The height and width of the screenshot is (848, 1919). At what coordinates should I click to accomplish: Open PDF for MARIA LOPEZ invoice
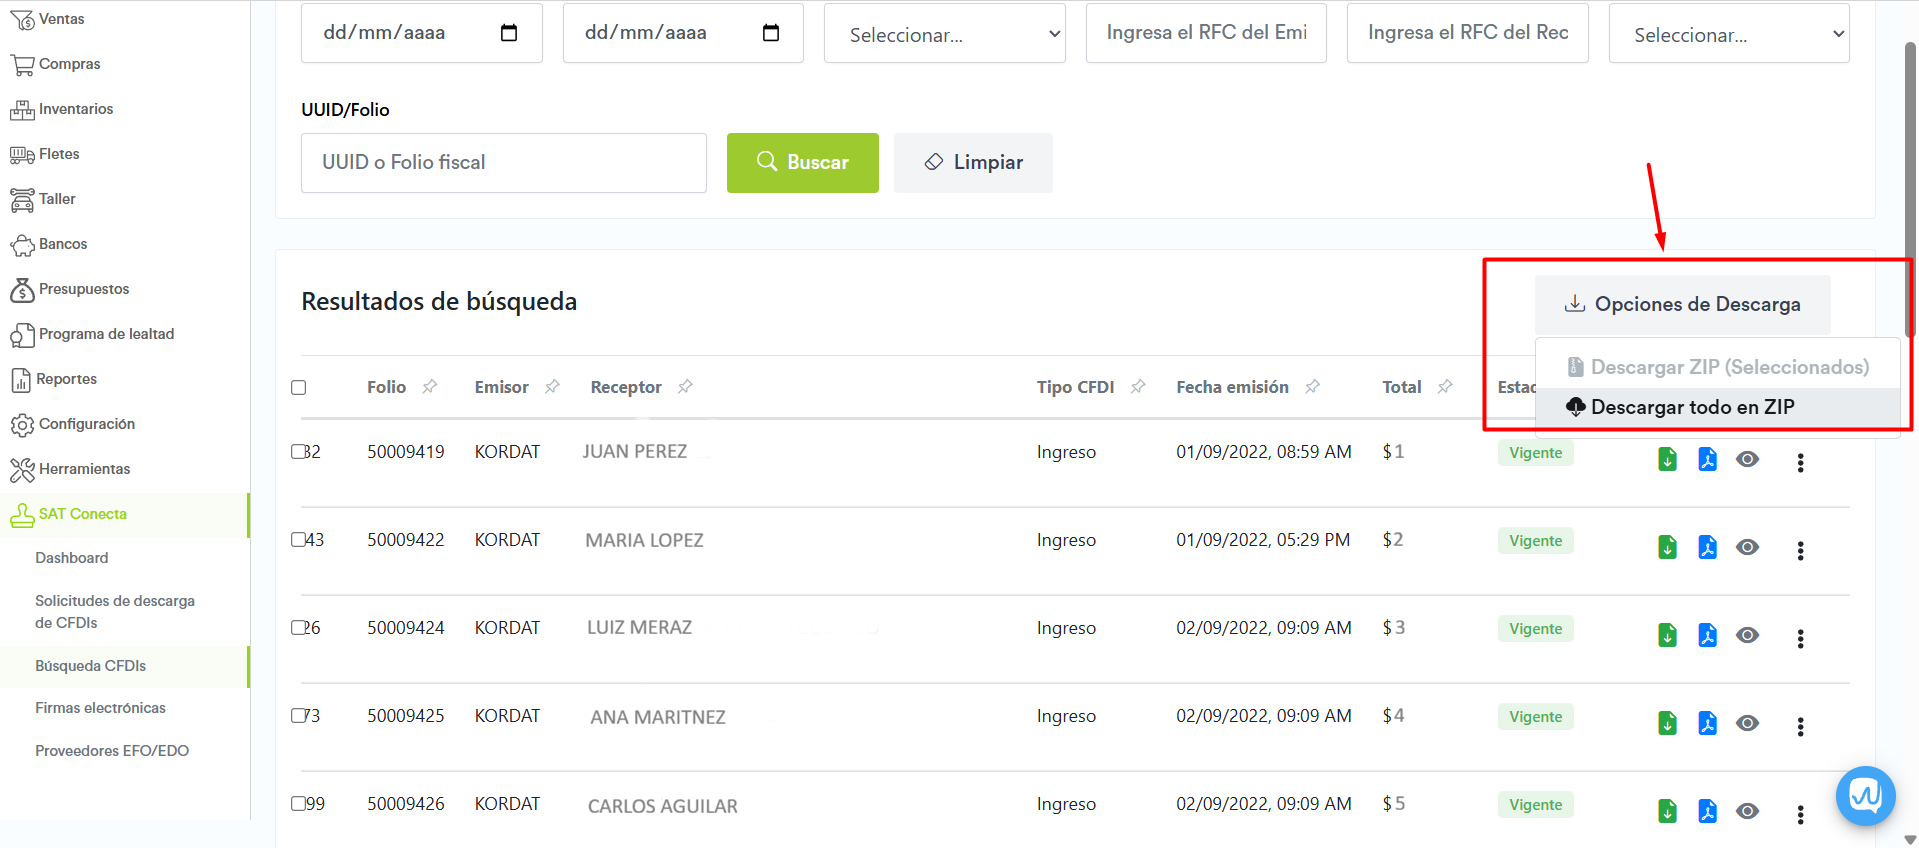pyautogui.click(x=1707, y=548)
